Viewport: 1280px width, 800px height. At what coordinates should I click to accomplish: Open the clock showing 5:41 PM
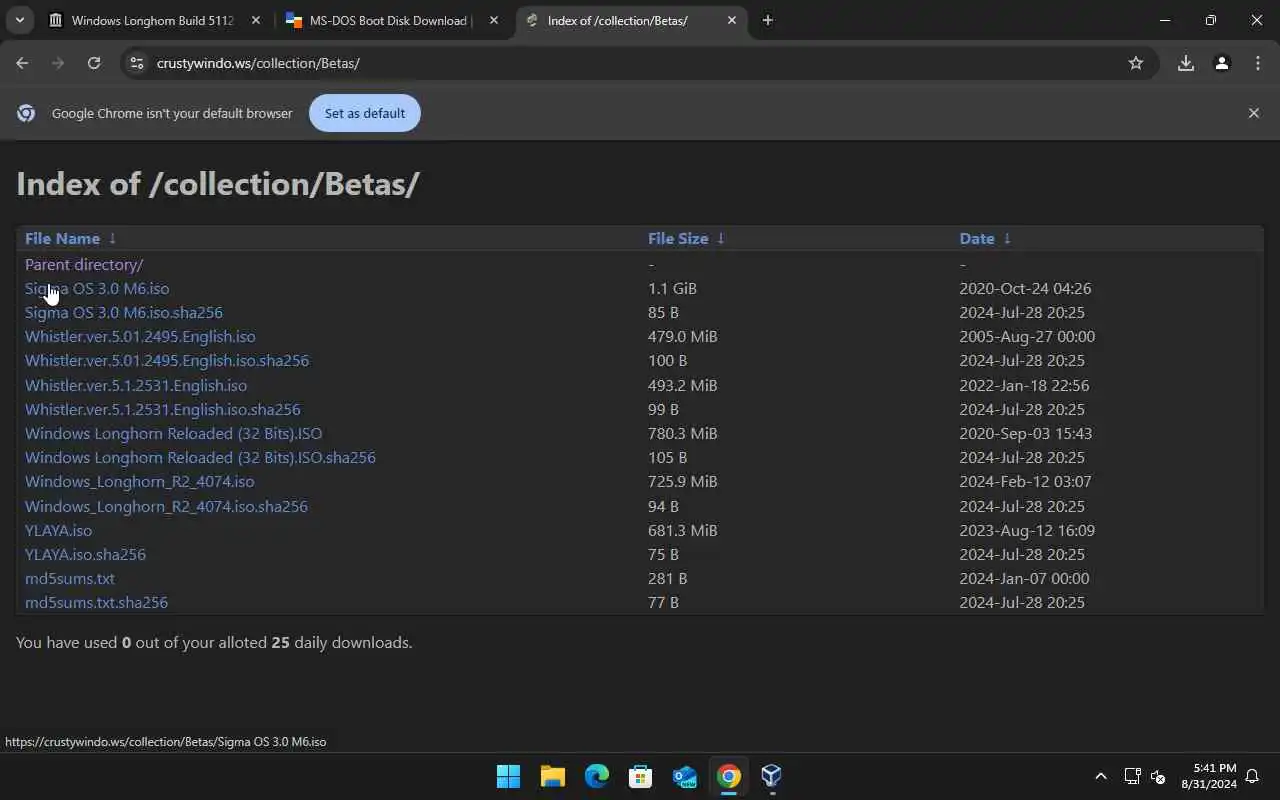click(x=1208, y=776)
